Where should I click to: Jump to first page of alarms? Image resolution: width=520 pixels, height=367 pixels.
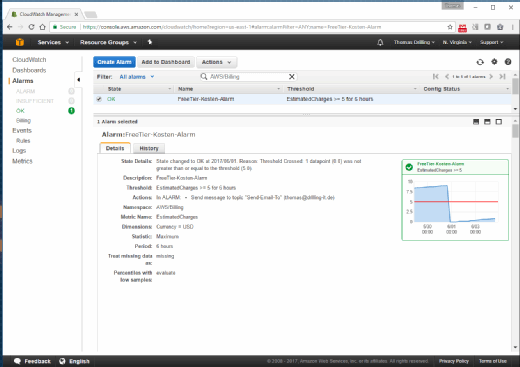(x=436, y=77)
